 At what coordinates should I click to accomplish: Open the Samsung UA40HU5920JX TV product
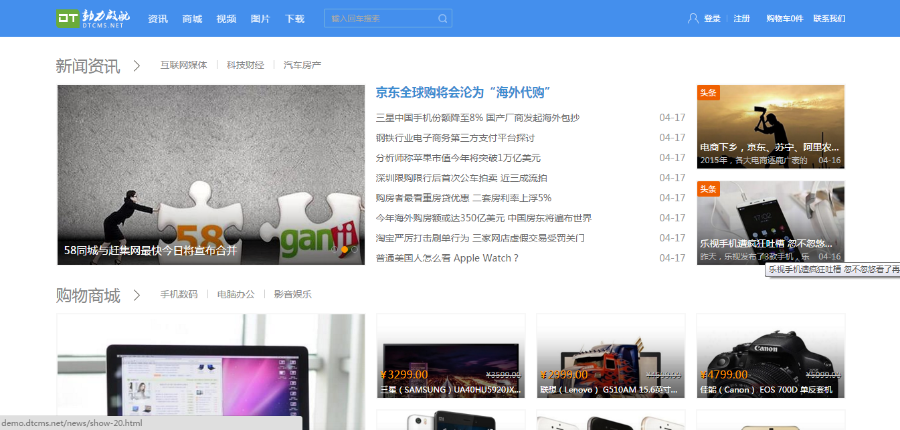click(451, 356)
